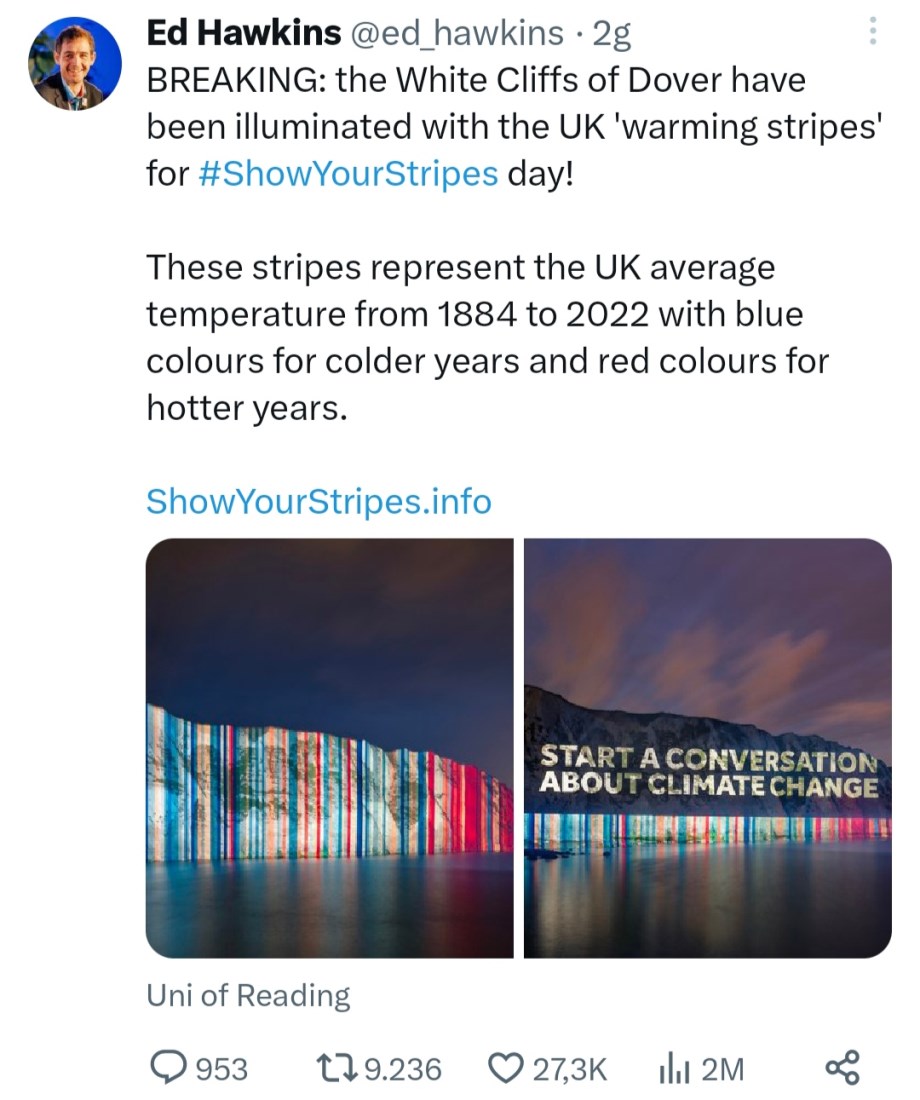Click the views analytics icon showing 2M
This screenshot has height=1100, width=920.
[676, 1068]
